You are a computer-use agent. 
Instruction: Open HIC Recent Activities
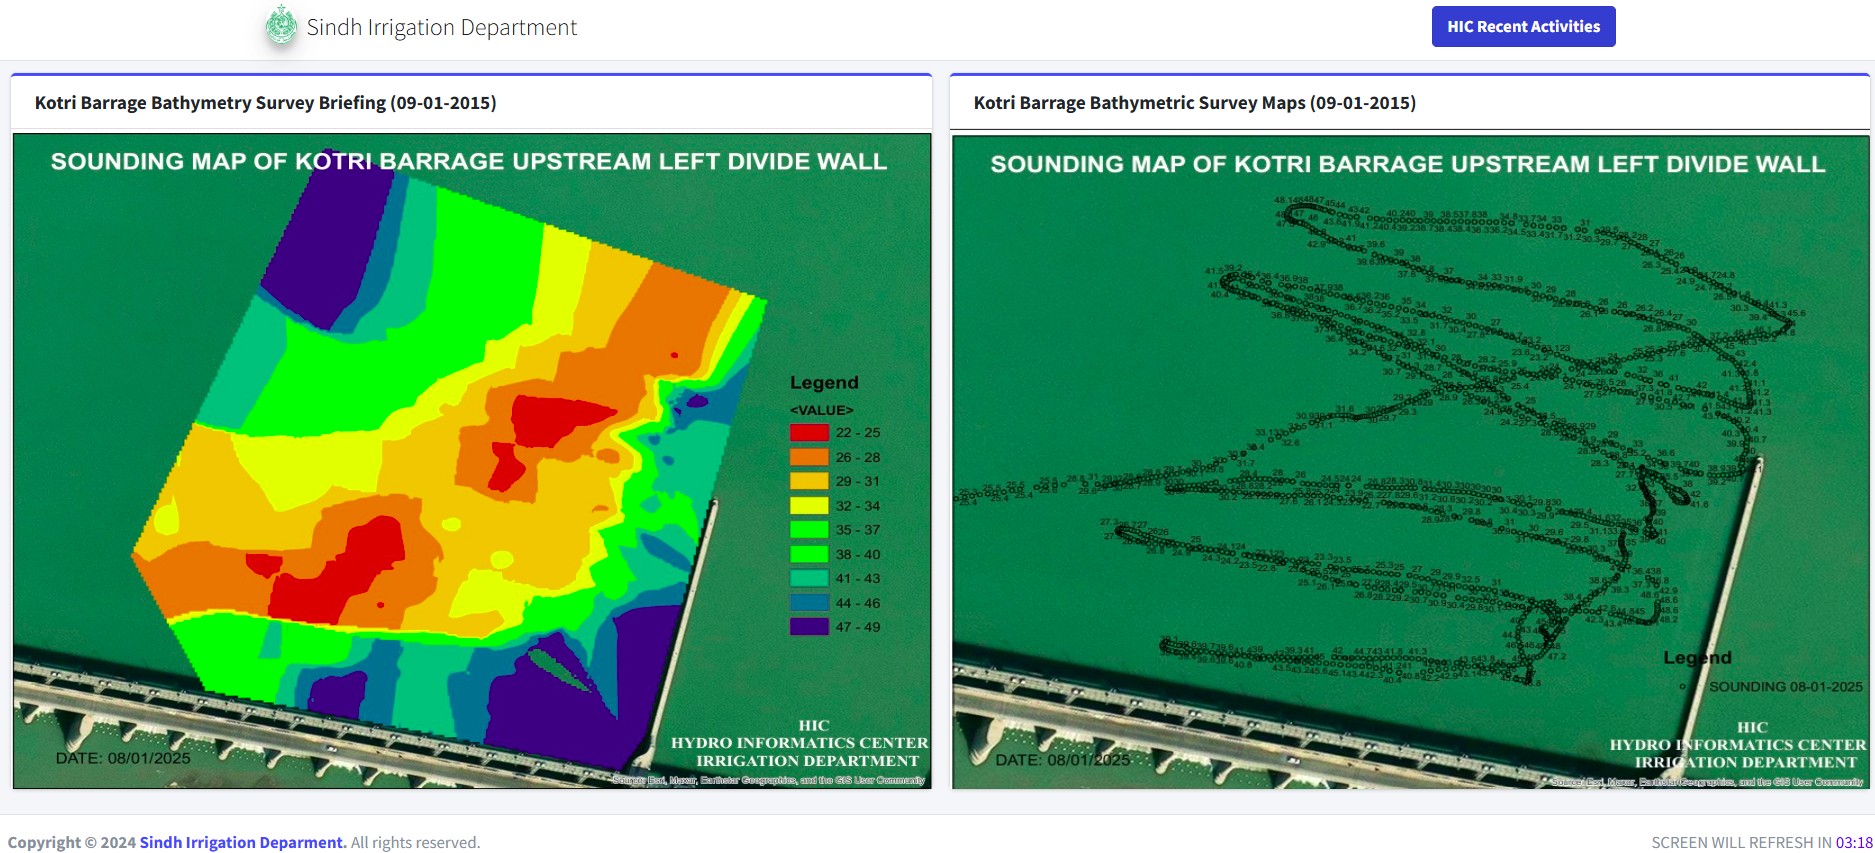click(1522, 27)
